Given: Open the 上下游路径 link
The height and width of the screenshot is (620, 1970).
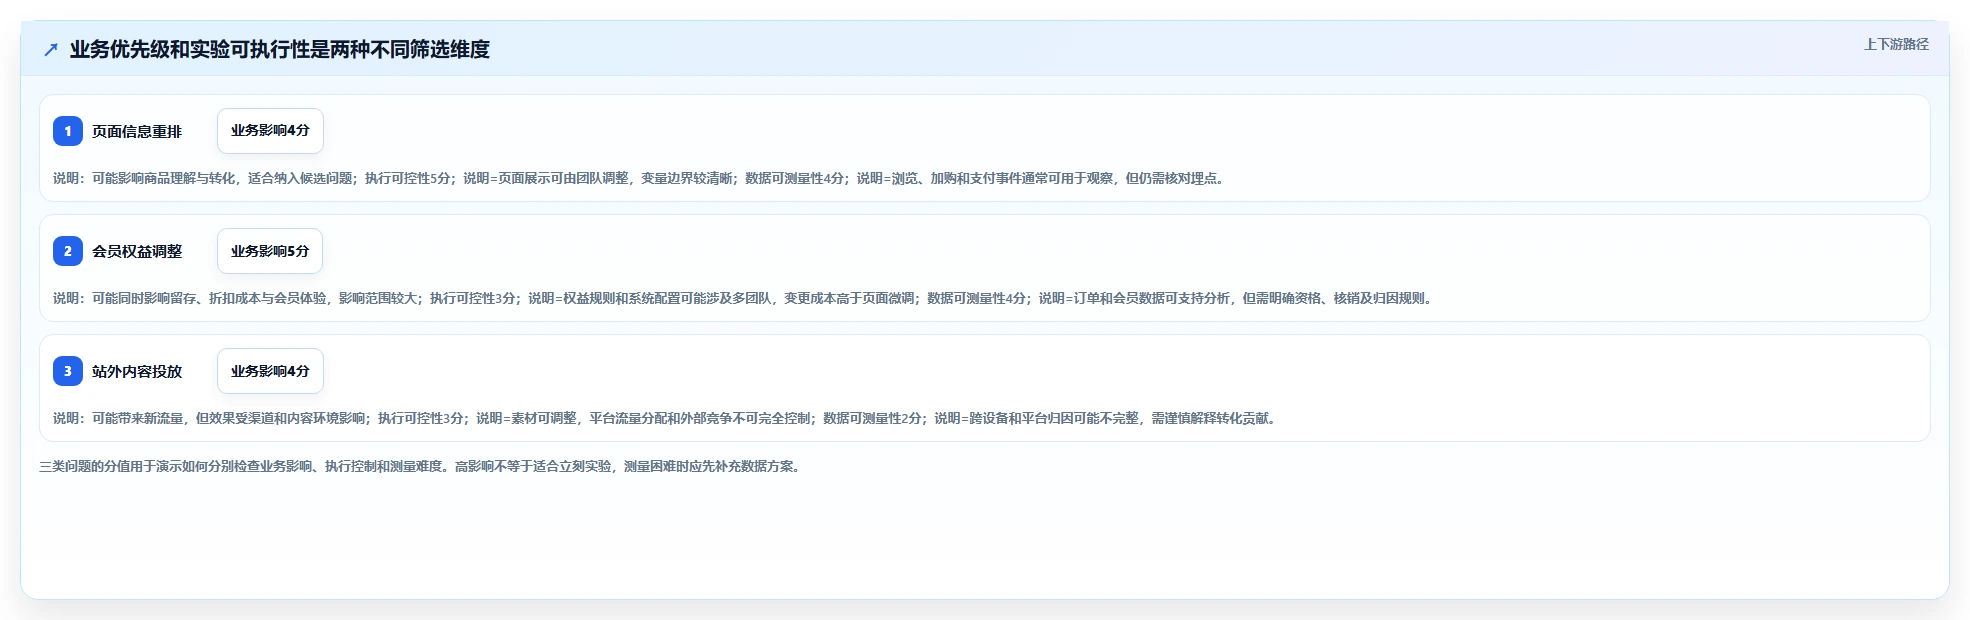Looking at the screenshot, I should pos(1896,44).
